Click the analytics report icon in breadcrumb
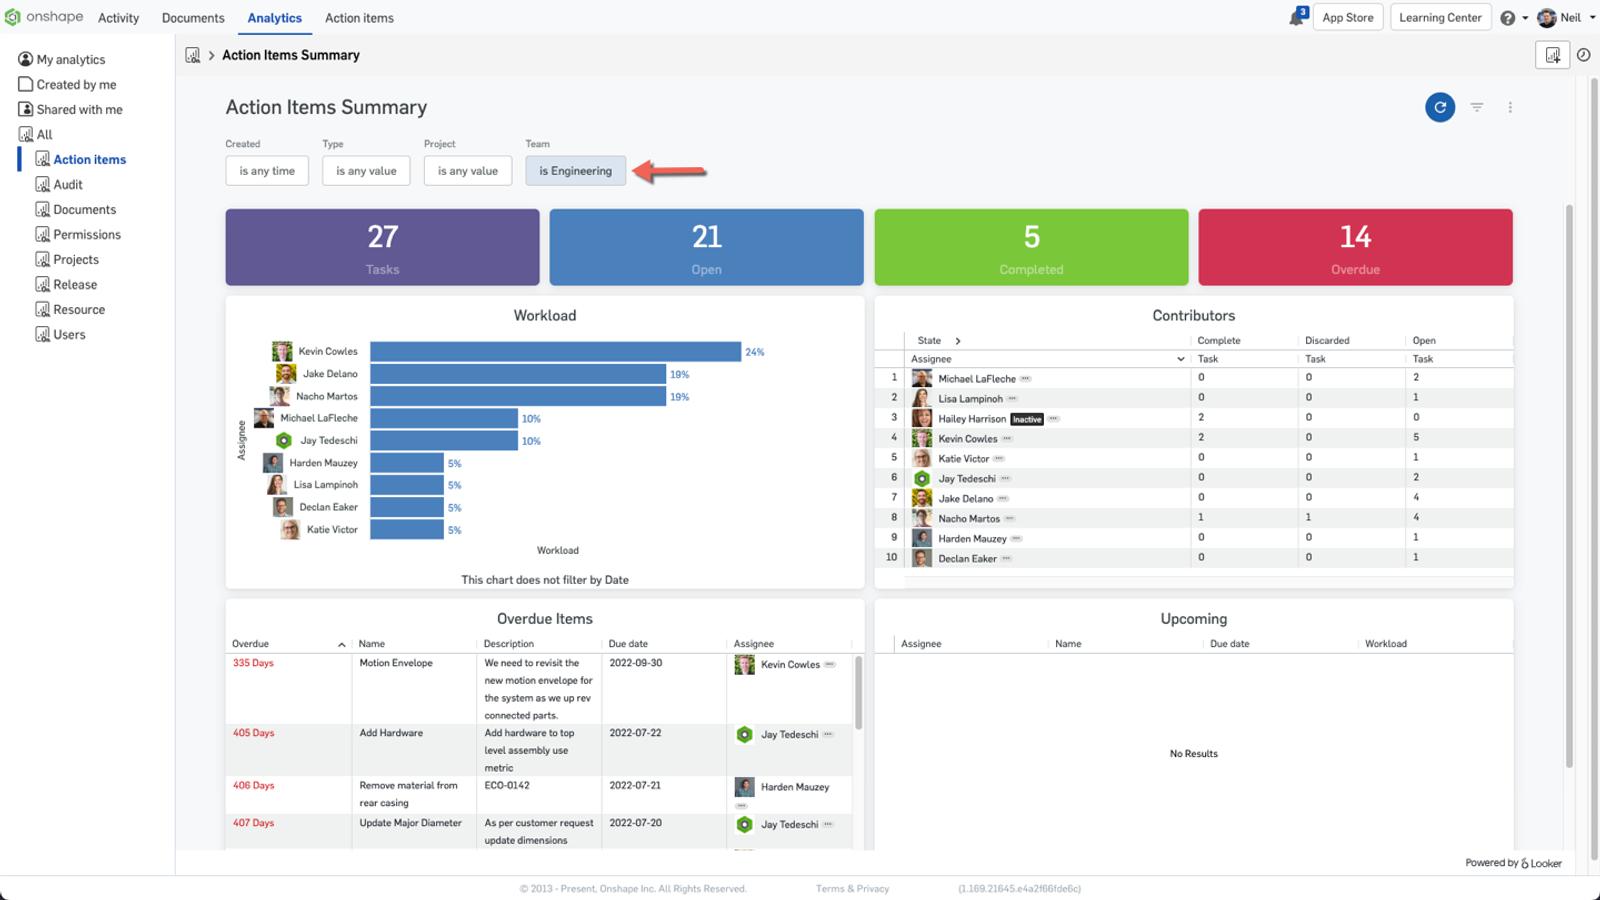 click(x=193, y=55)
